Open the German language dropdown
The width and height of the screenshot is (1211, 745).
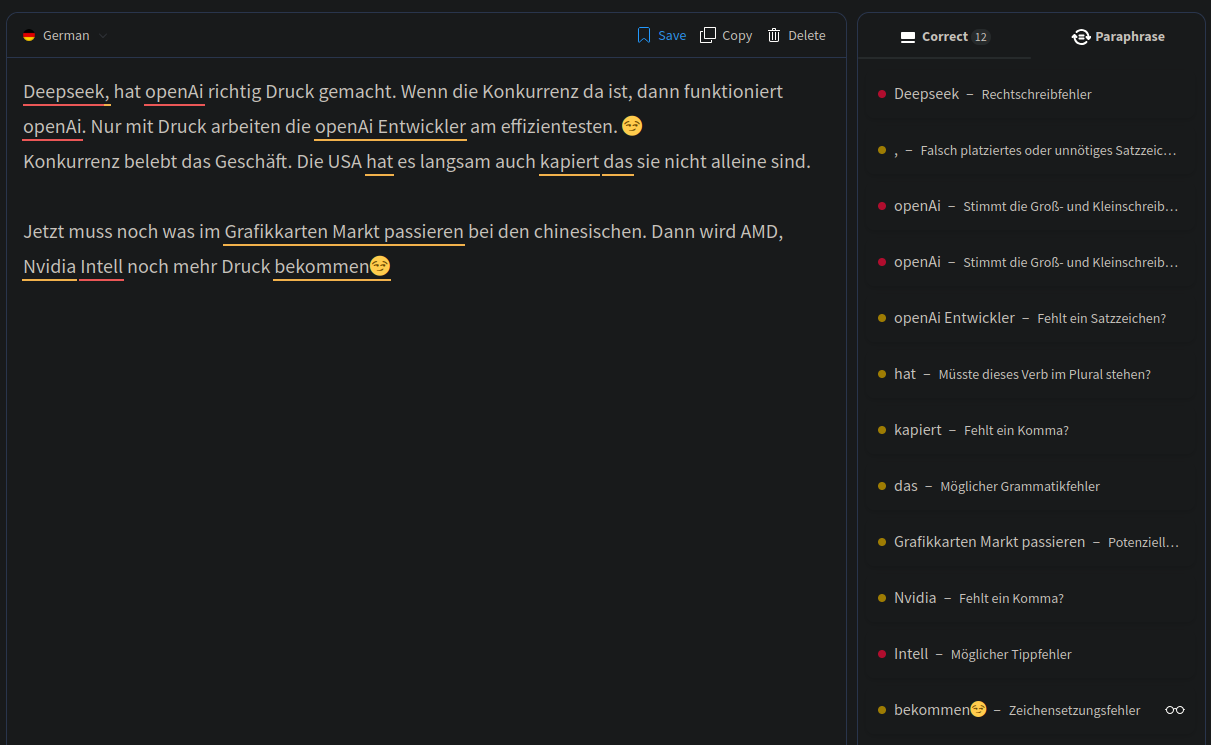pos(65,36)
